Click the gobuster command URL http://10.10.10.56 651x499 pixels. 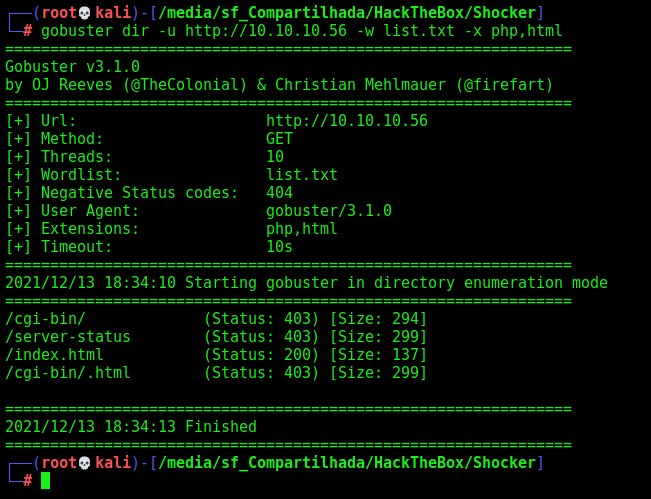tap(266, 31)
